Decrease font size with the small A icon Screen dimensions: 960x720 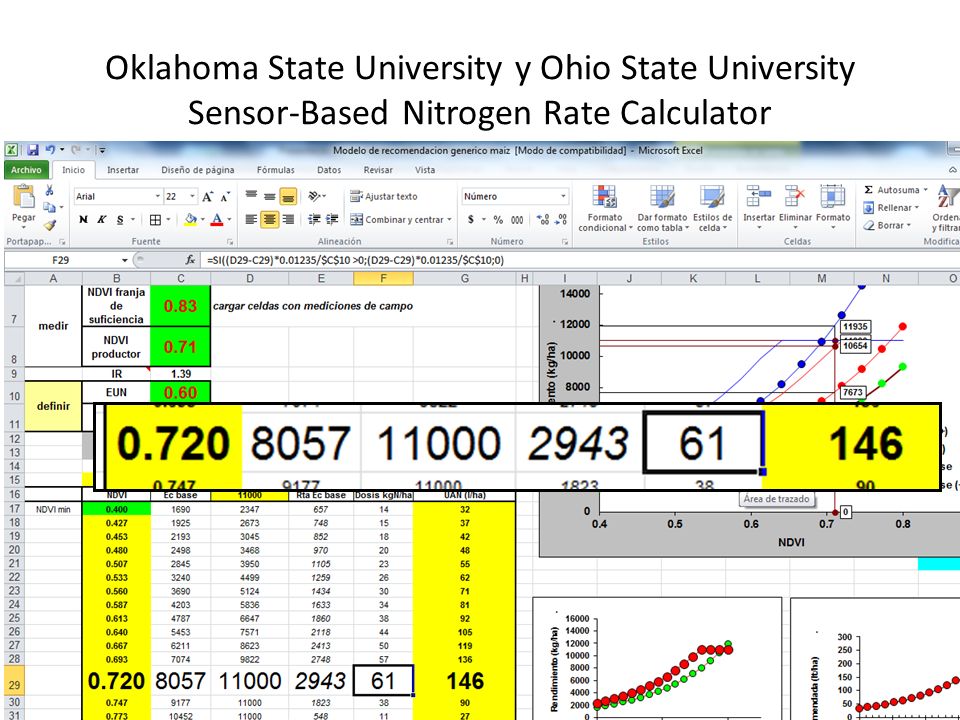(x=225, y=197)
